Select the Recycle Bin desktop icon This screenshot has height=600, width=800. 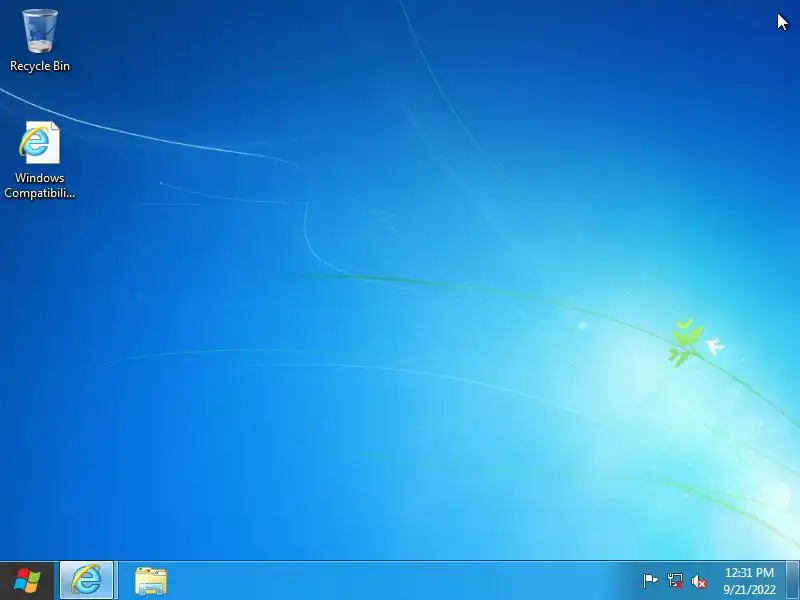pos(40,41)
